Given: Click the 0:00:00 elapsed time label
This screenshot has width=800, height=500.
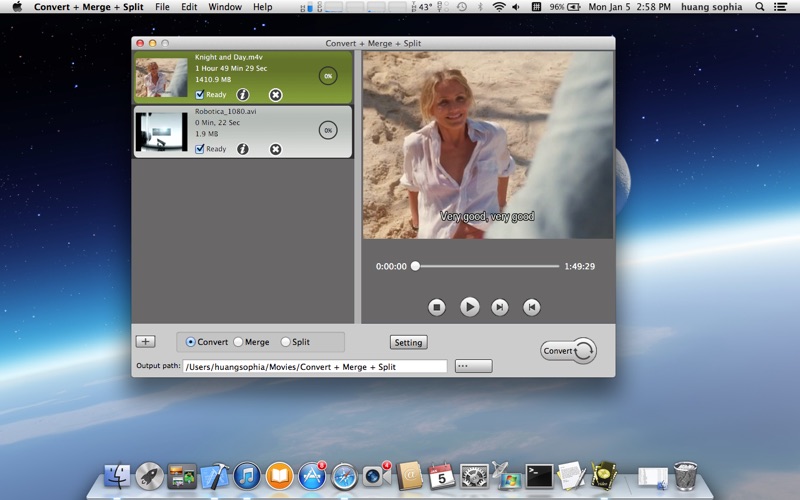Looking at the screenshot, I should [391, 266].
